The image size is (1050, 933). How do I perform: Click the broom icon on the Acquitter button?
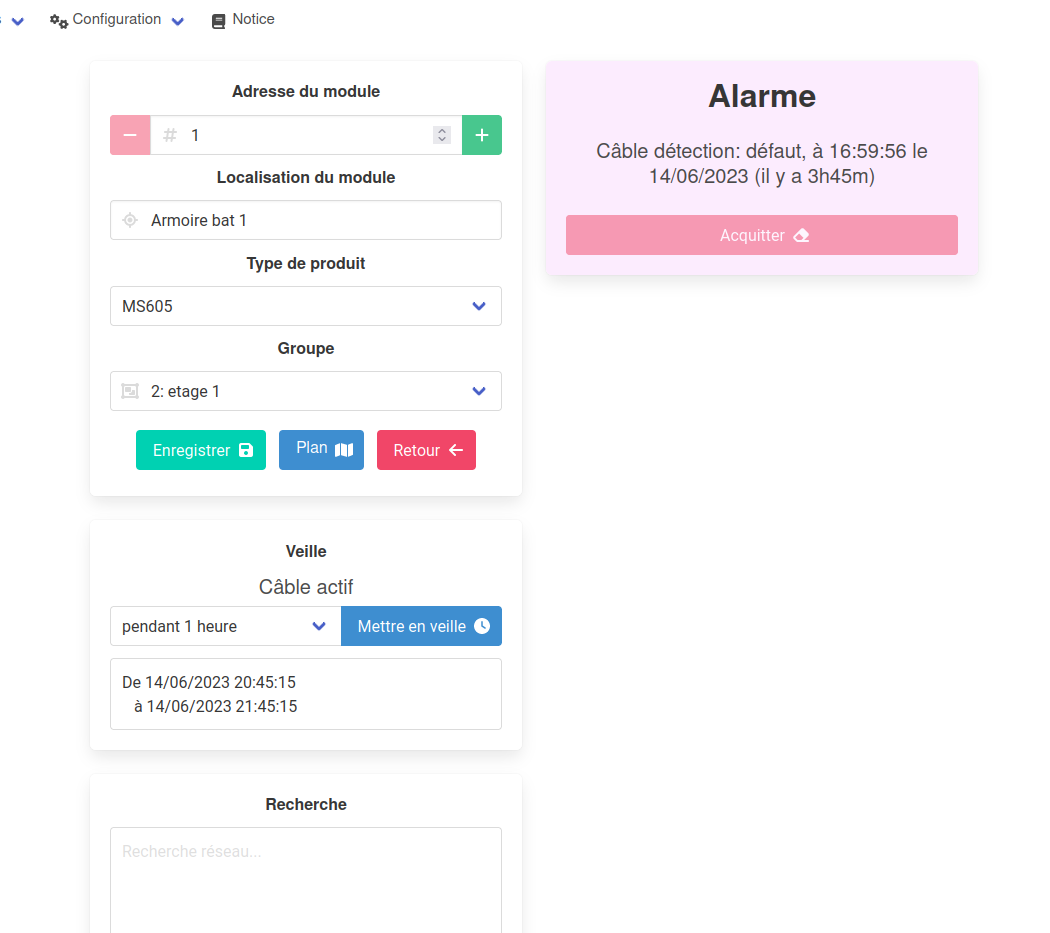[800, 235]
